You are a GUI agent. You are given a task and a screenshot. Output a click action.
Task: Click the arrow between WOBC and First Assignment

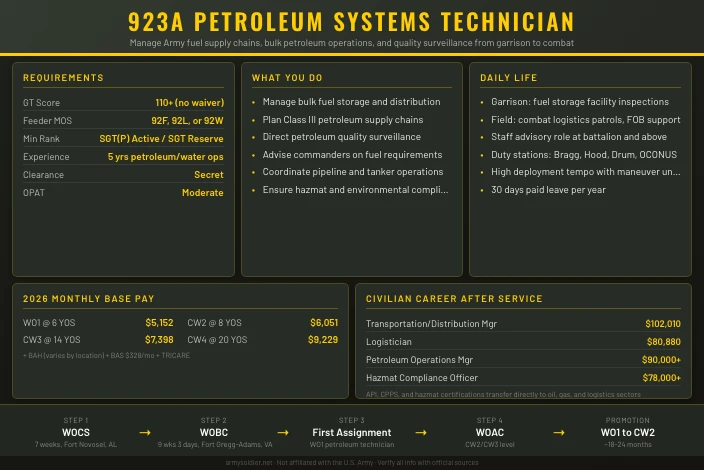point(283,433)
